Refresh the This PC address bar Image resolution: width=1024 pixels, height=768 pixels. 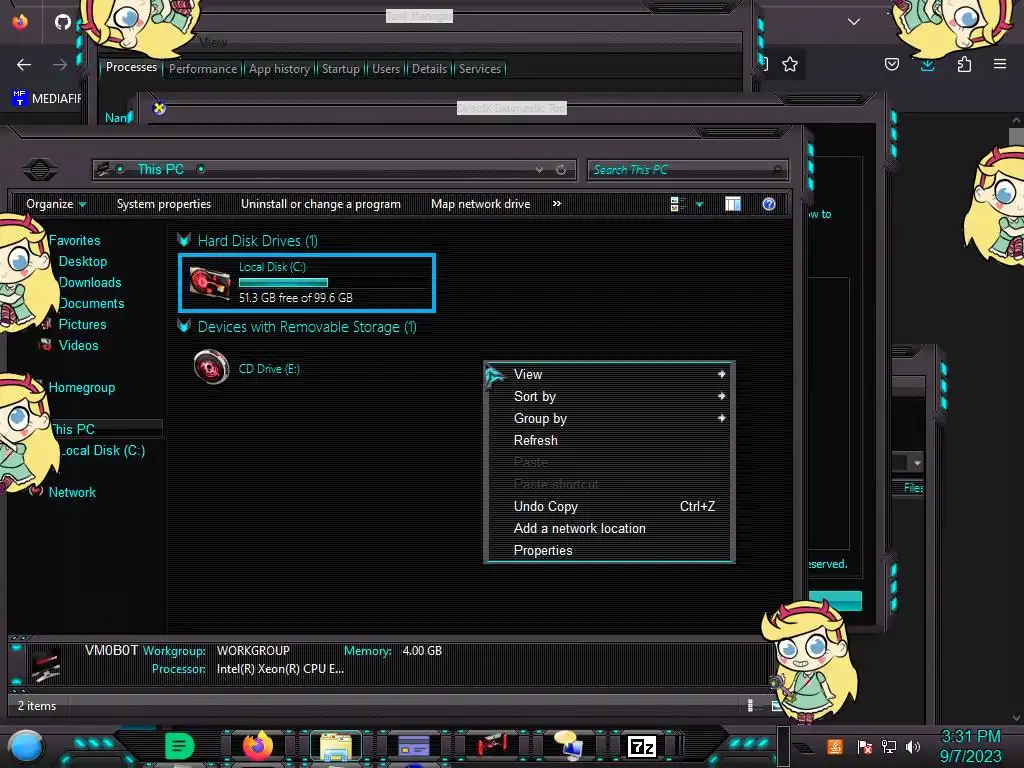(x=561, y=170)
